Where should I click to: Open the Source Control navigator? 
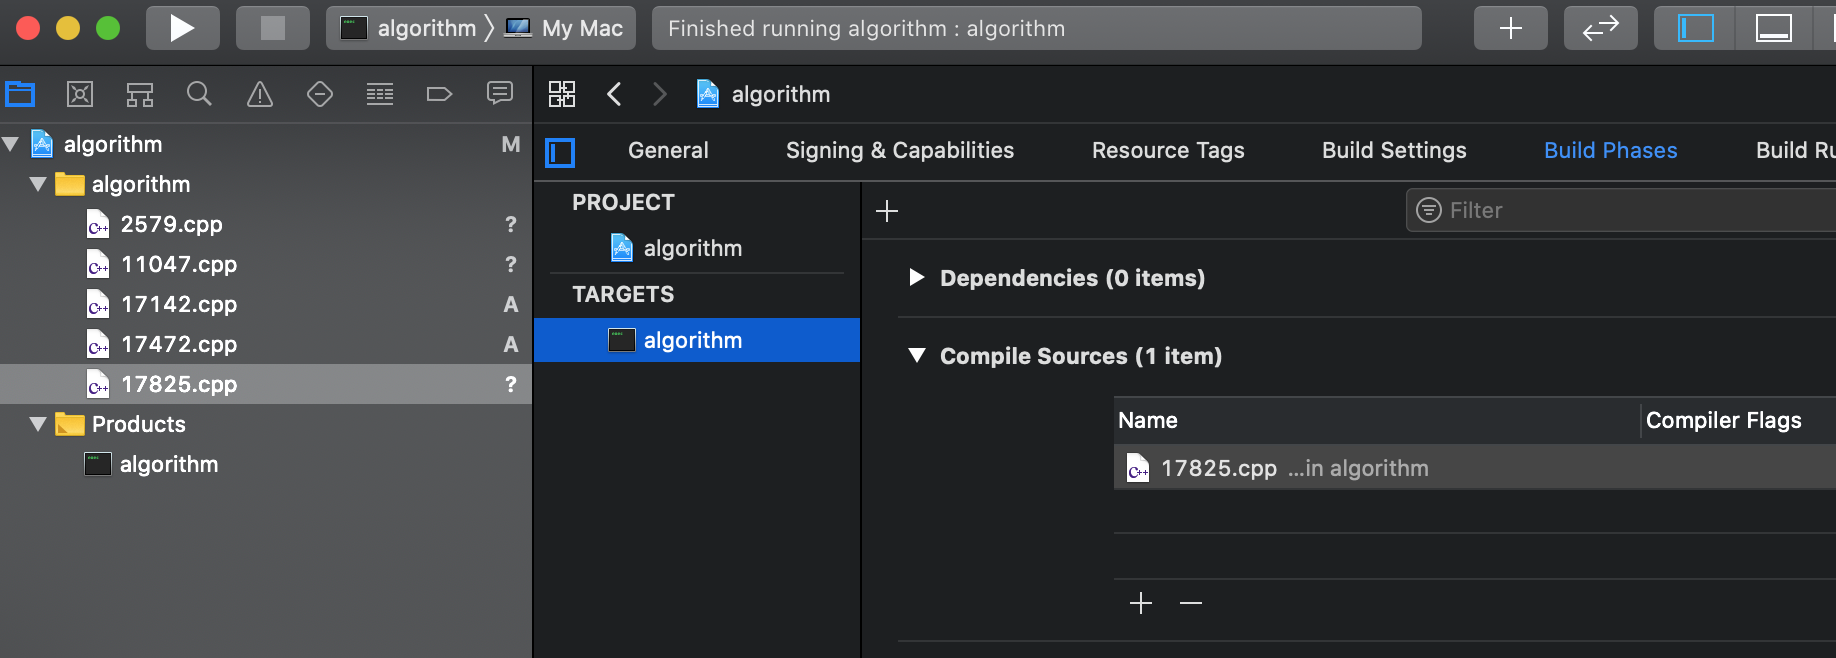click(x=80, y=94)
